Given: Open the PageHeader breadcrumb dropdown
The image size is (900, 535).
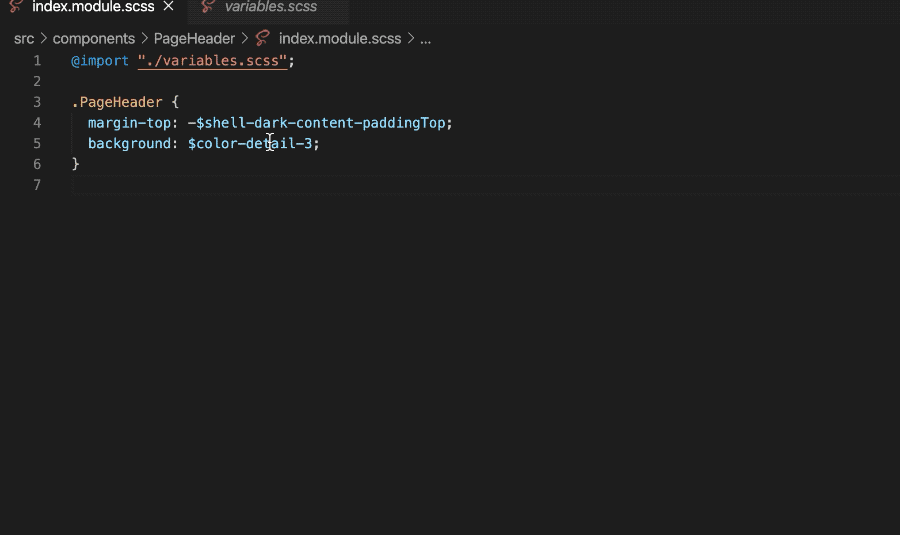Looking at the screenshot, I should point(194,39).
